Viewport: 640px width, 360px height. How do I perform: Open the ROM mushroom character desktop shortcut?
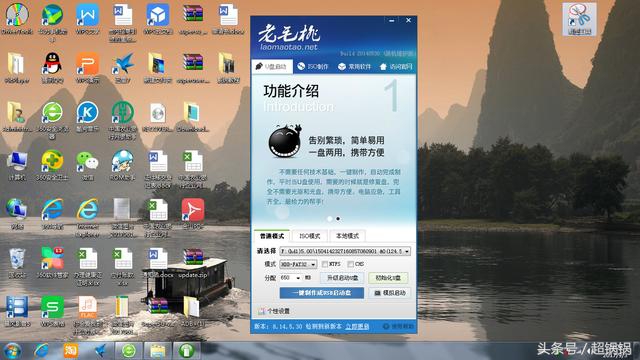tap(122, 166)
